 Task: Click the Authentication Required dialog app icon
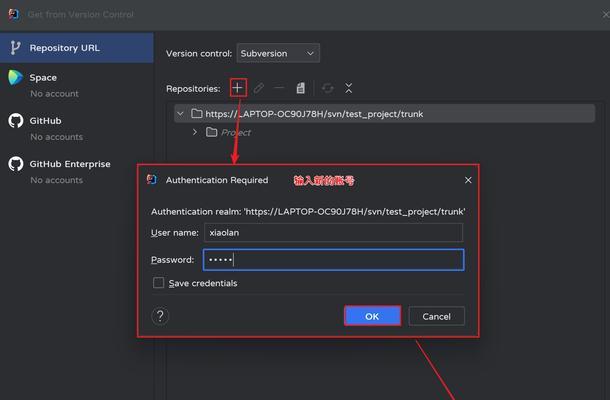point(152,179)
